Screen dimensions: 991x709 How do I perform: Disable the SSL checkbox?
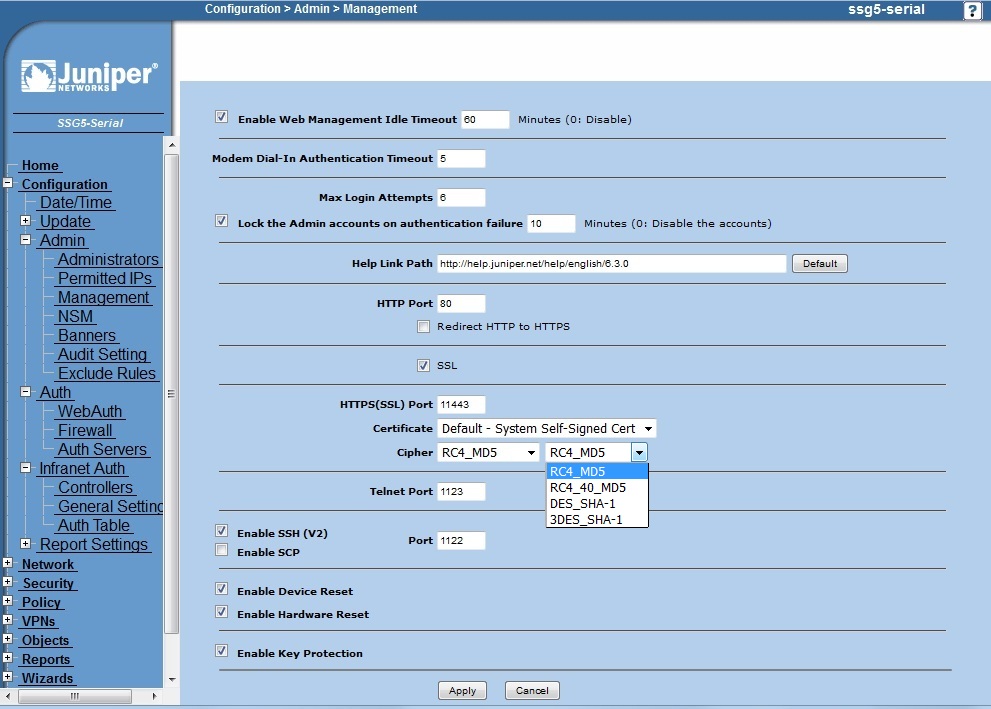tap(423, 364)
